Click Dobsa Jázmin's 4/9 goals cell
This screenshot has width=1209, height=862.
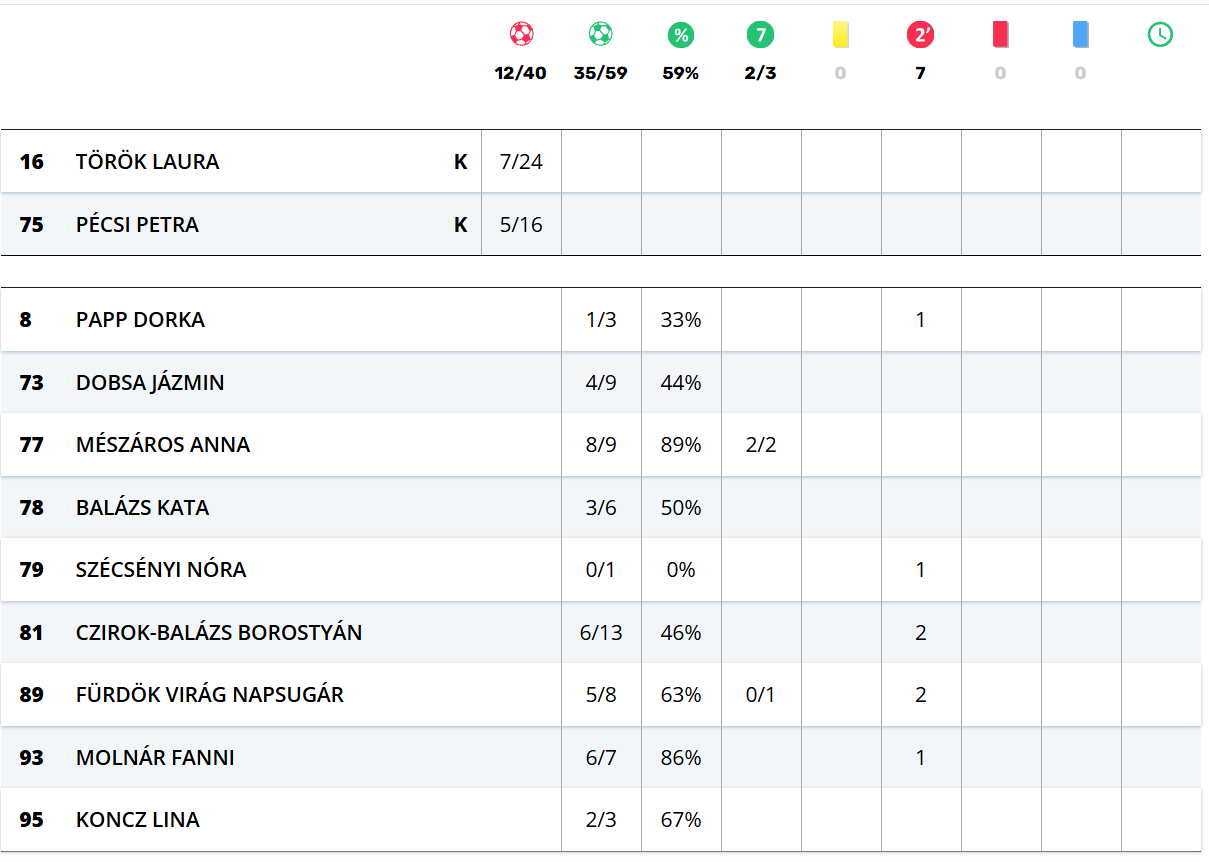(601, 383)
